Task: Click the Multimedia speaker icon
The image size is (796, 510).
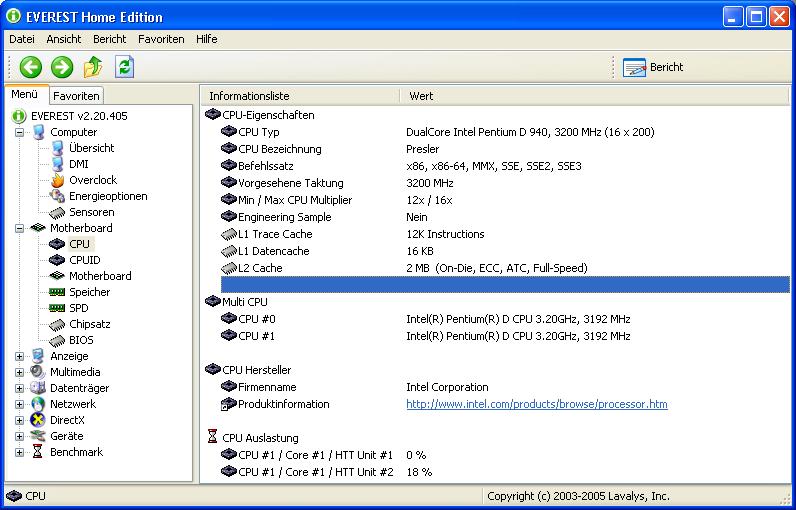Action: pyautogui.click(x=38, y=372)
